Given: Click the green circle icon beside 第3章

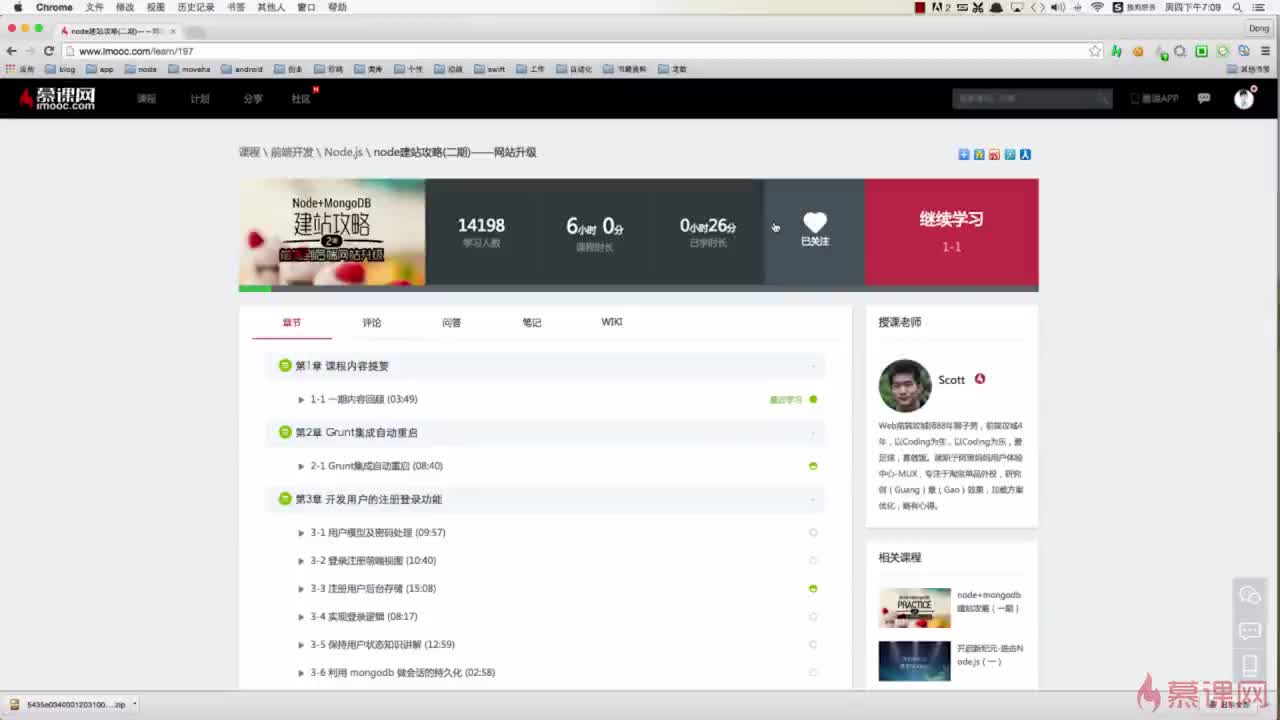Looking at the screenshot, I should pos(285,499).
